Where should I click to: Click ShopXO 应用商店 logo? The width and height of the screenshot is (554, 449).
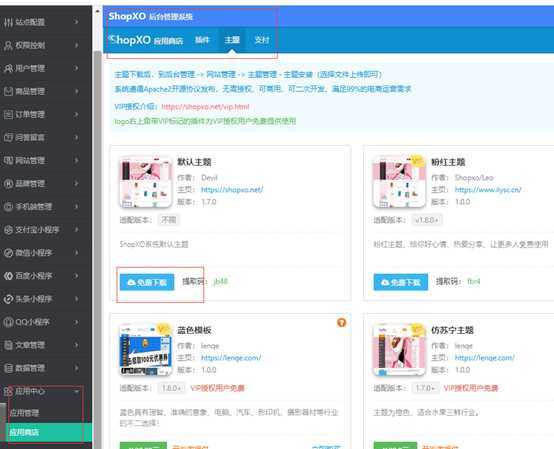click(x=146, y=40)
